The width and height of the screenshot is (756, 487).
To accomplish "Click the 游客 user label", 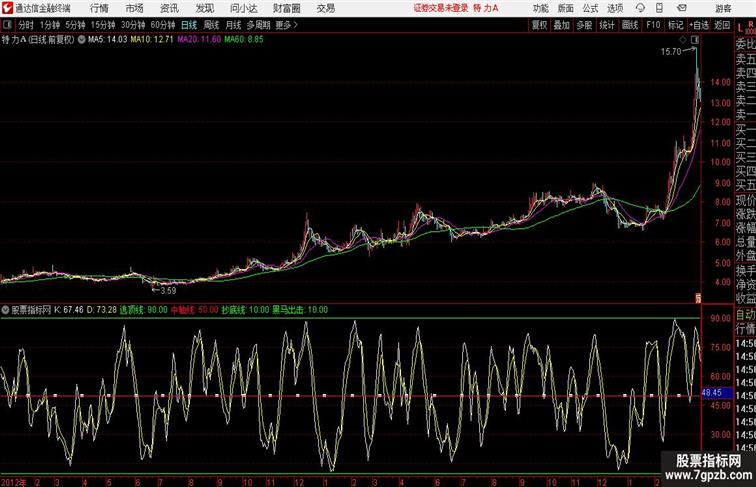I will tap(723, 8).
